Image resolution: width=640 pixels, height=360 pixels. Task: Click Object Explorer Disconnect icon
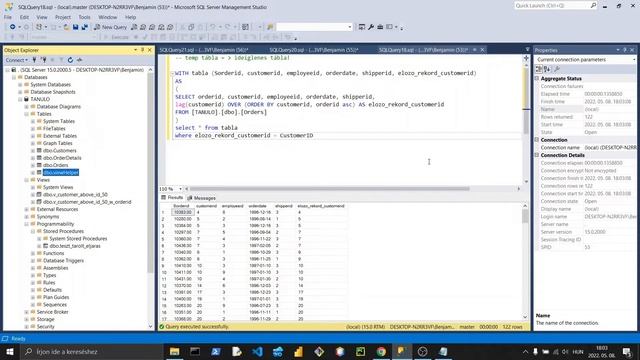[43, 60]
